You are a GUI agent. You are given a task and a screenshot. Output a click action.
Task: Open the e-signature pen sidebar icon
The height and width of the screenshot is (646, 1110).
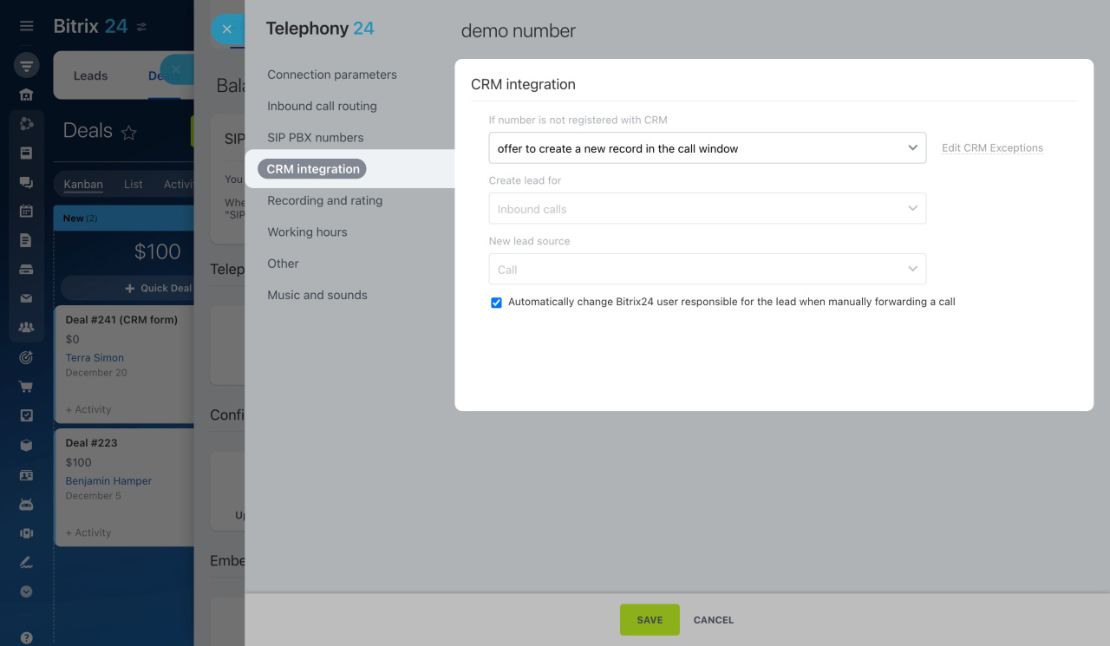pyautogui.click(x=26, y=563)
